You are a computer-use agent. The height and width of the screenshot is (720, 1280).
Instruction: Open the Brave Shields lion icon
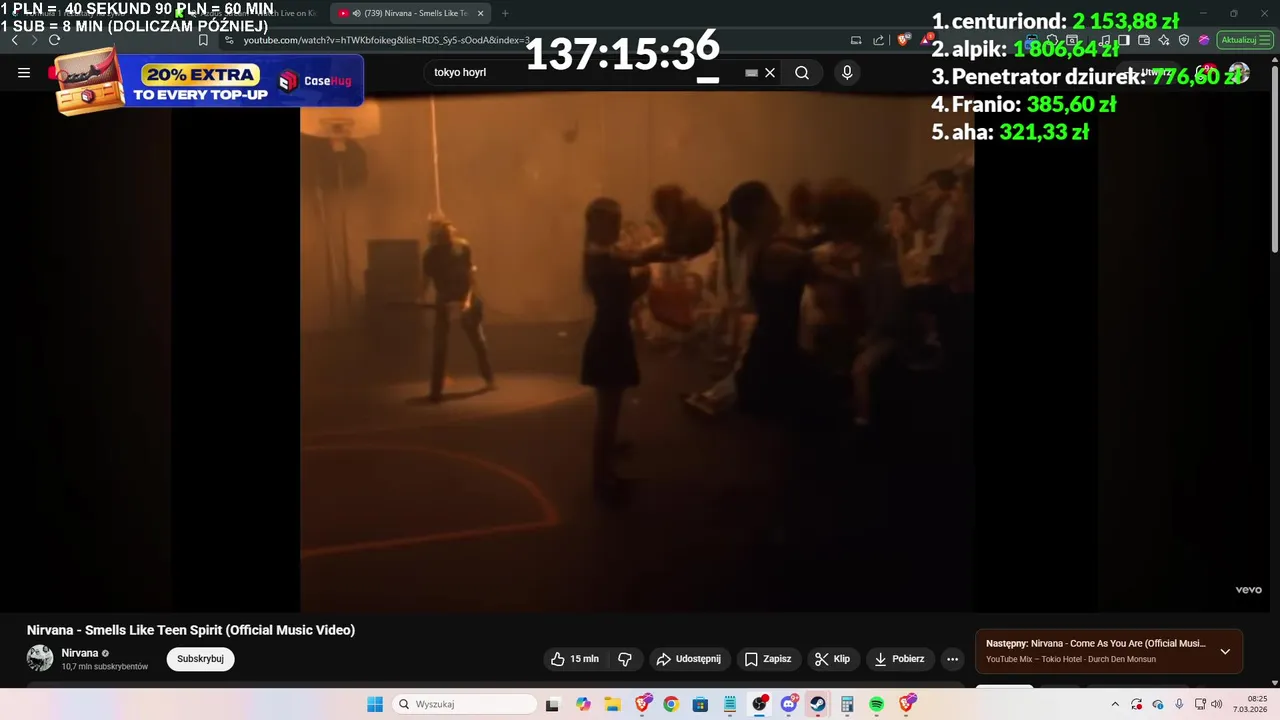pos(903,40)
